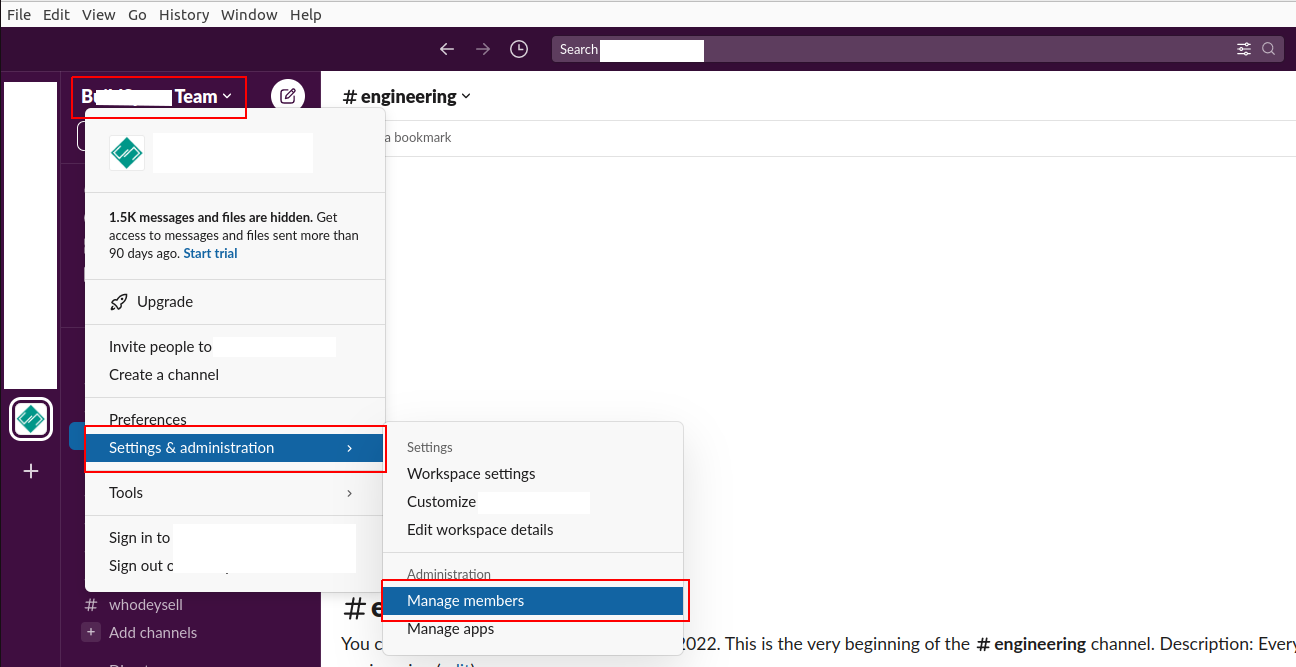Open the File menu
The image size is (1296, 667).
click(x=19, y=15)
